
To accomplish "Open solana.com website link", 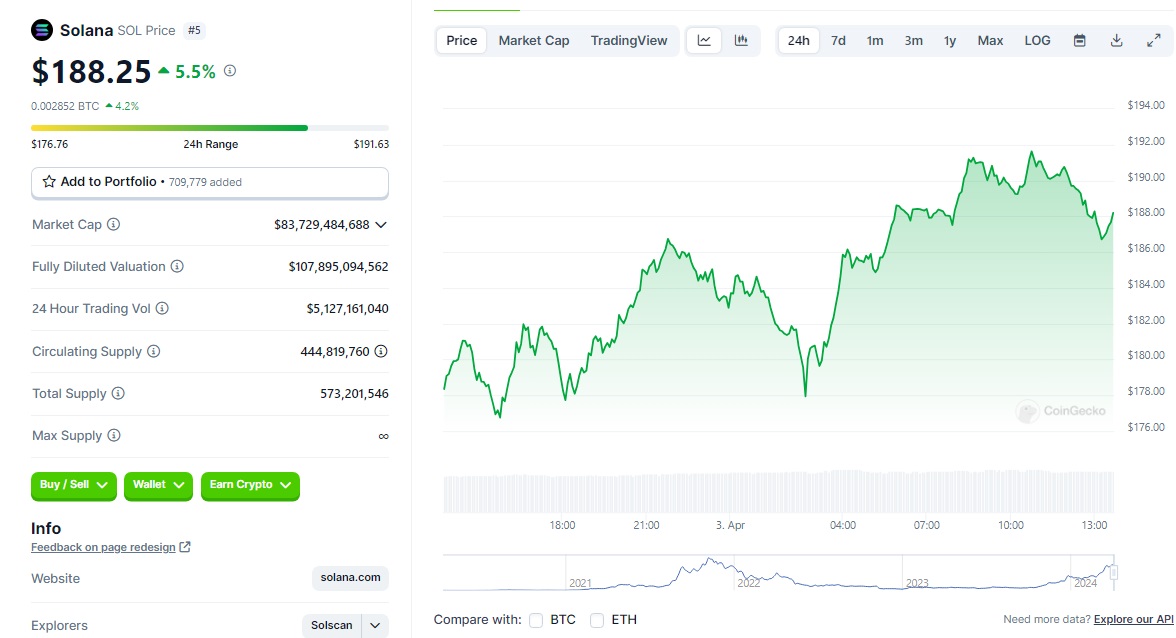I will (x=350, y=578).
